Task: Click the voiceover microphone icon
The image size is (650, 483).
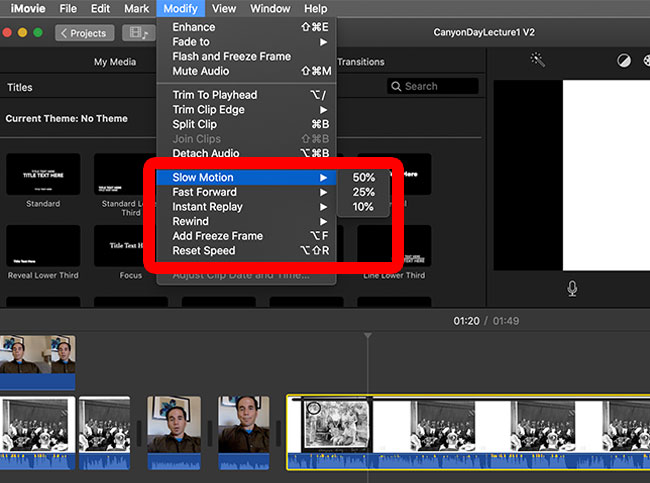Action: point(572,289)
